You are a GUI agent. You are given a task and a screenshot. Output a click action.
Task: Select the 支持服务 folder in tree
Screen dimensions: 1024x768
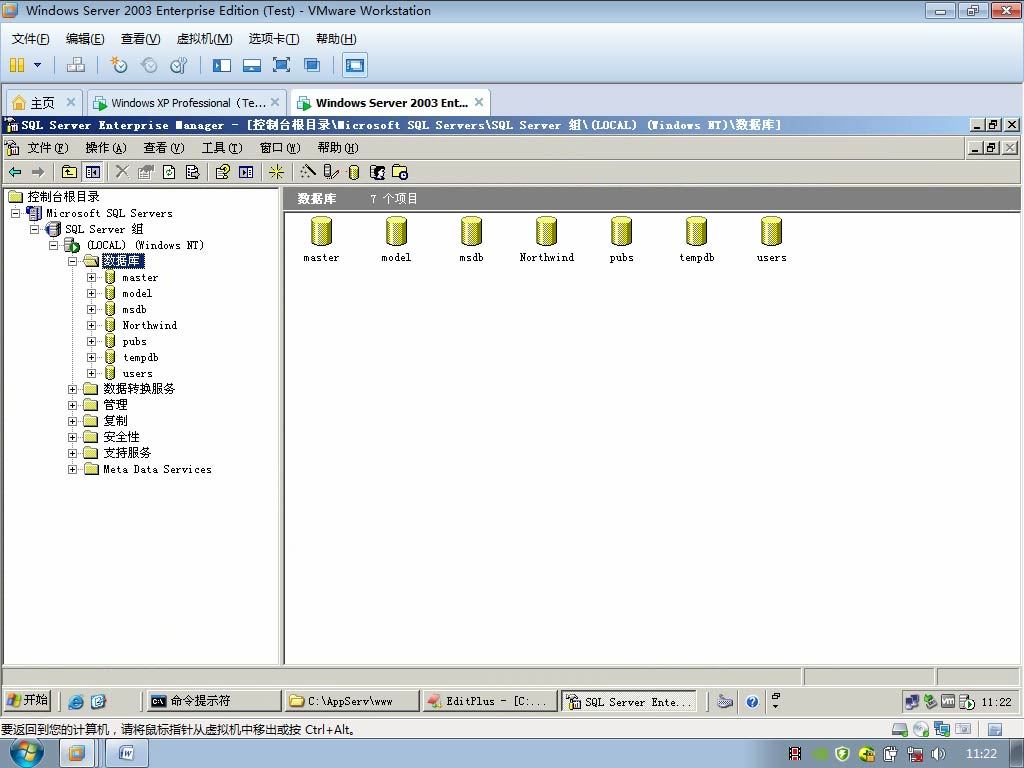(127, 453)
